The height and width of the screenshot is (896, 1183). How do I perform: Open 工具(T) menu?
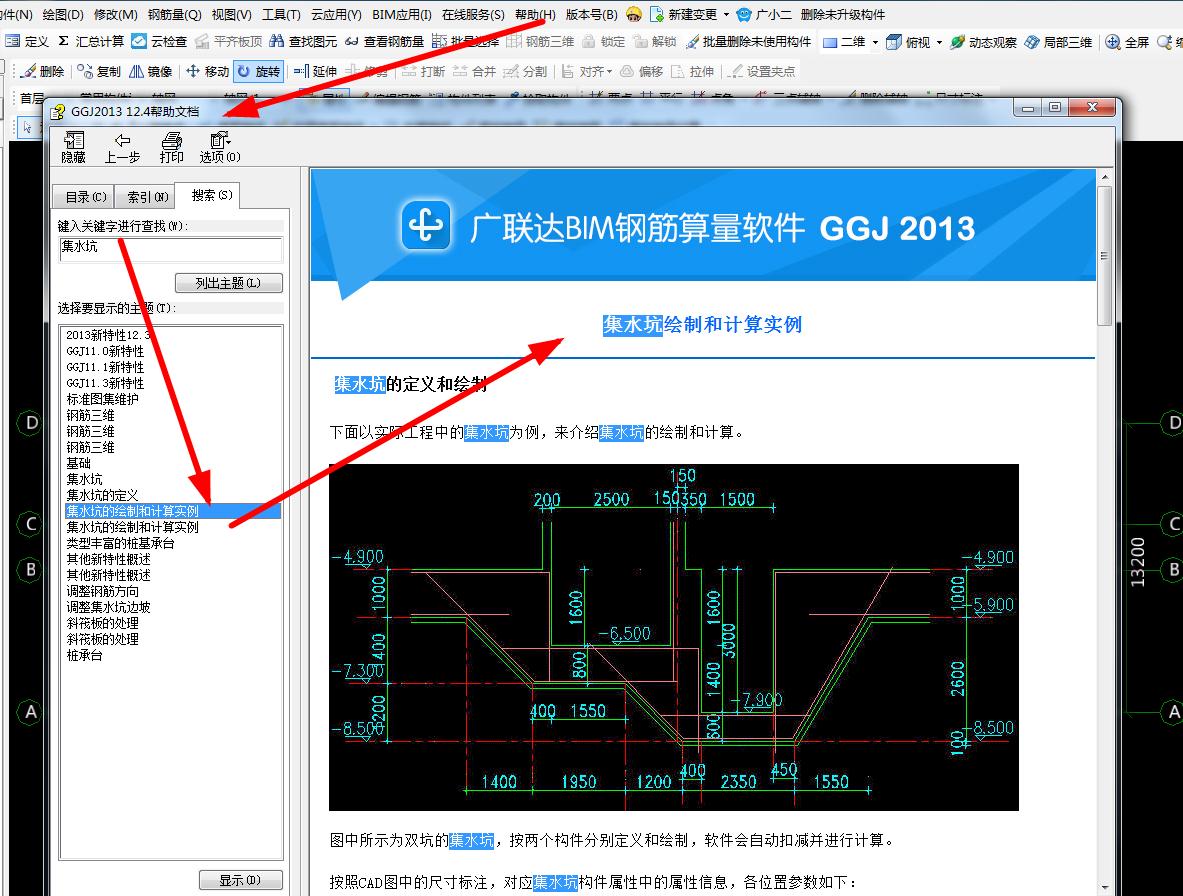point(281,14)
